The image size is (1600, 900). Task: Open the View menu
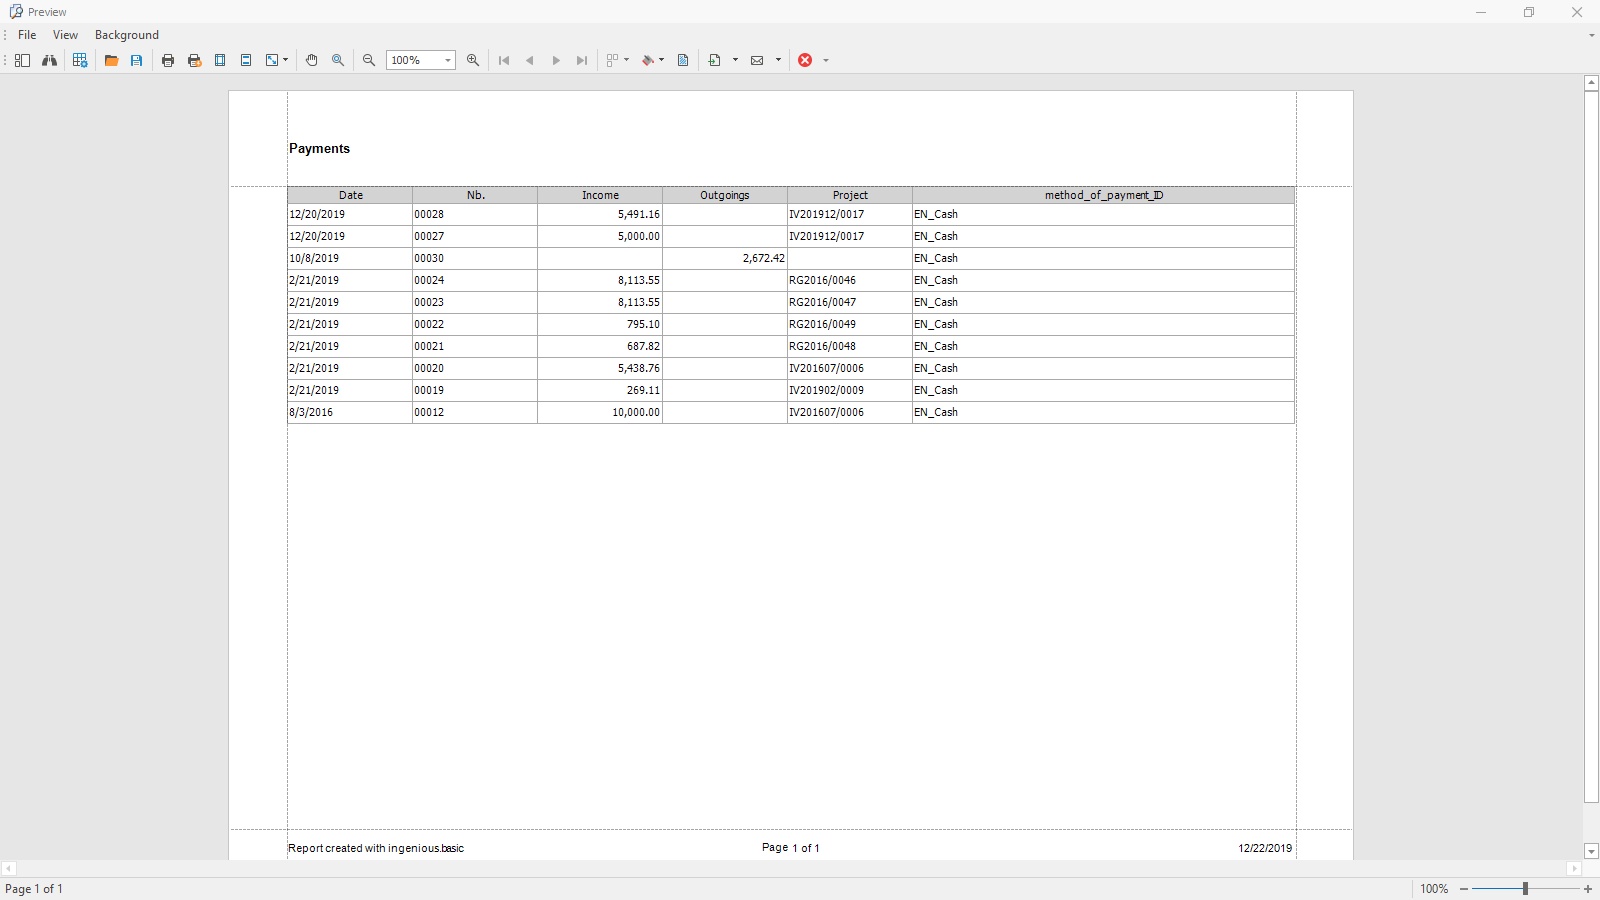tap(65, 35)
